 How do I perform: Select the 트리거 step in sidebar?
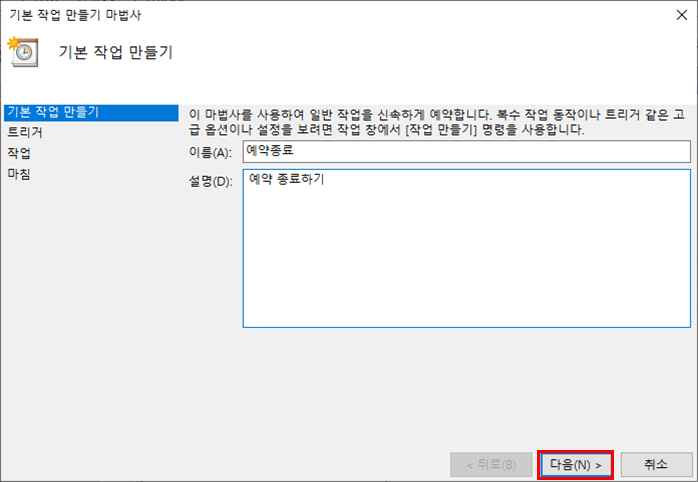tap(25, 133)
